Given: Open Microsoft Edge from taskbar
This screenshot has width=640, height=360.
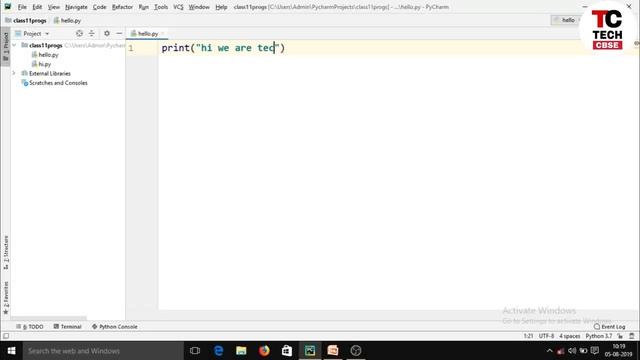Looking at the screenshot, I should [218, 351].
